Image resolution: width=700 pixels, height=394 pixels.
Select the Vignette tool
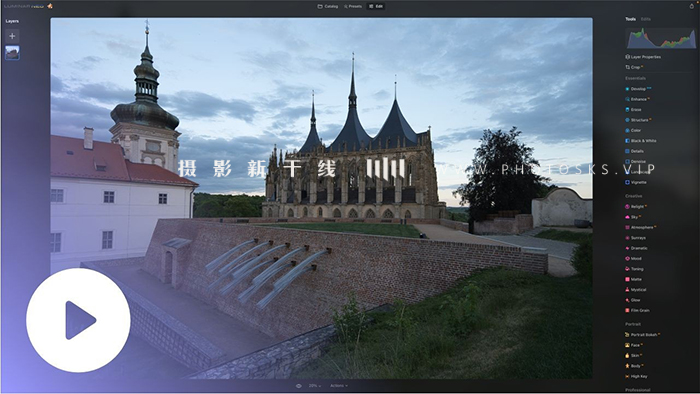click(636, 182)
